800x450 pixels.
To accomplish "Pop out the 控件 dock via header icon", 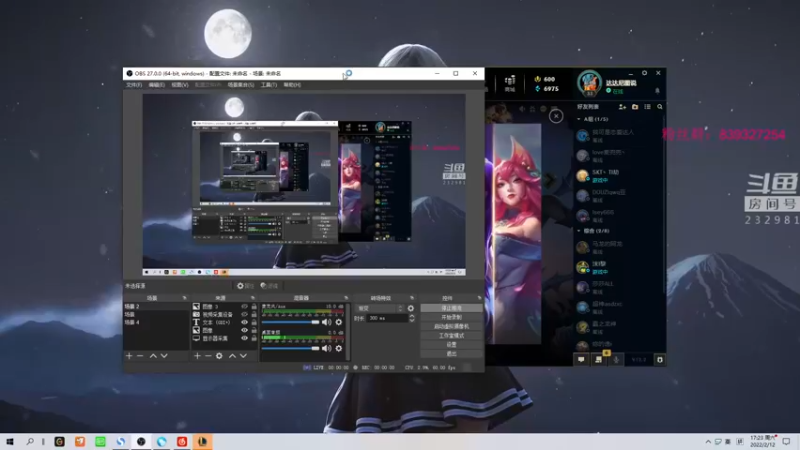I will (479, 298).
